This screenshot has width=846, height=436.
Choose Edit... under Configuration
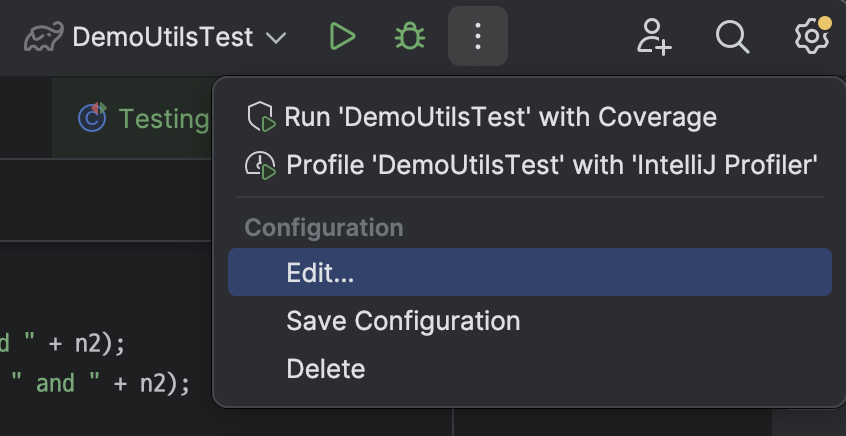coord(320,273)
